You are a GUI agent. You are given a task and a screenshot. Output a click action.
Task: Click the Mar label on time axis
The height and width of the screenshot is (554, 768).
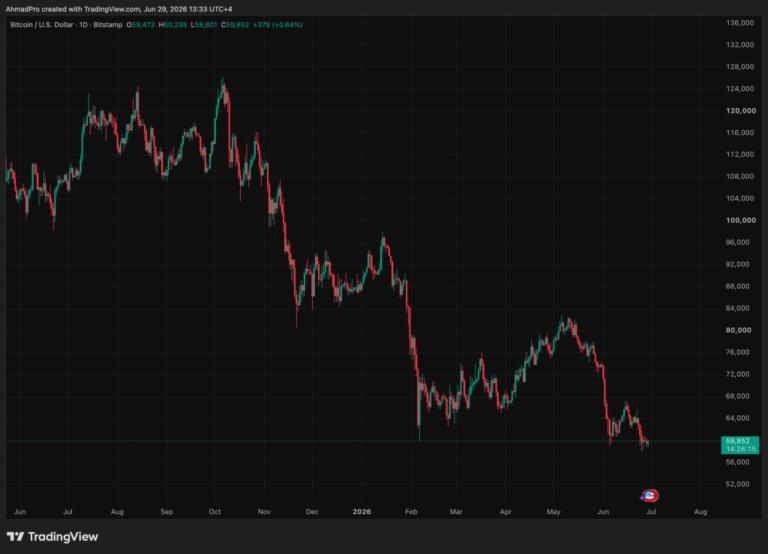[456, 512]
